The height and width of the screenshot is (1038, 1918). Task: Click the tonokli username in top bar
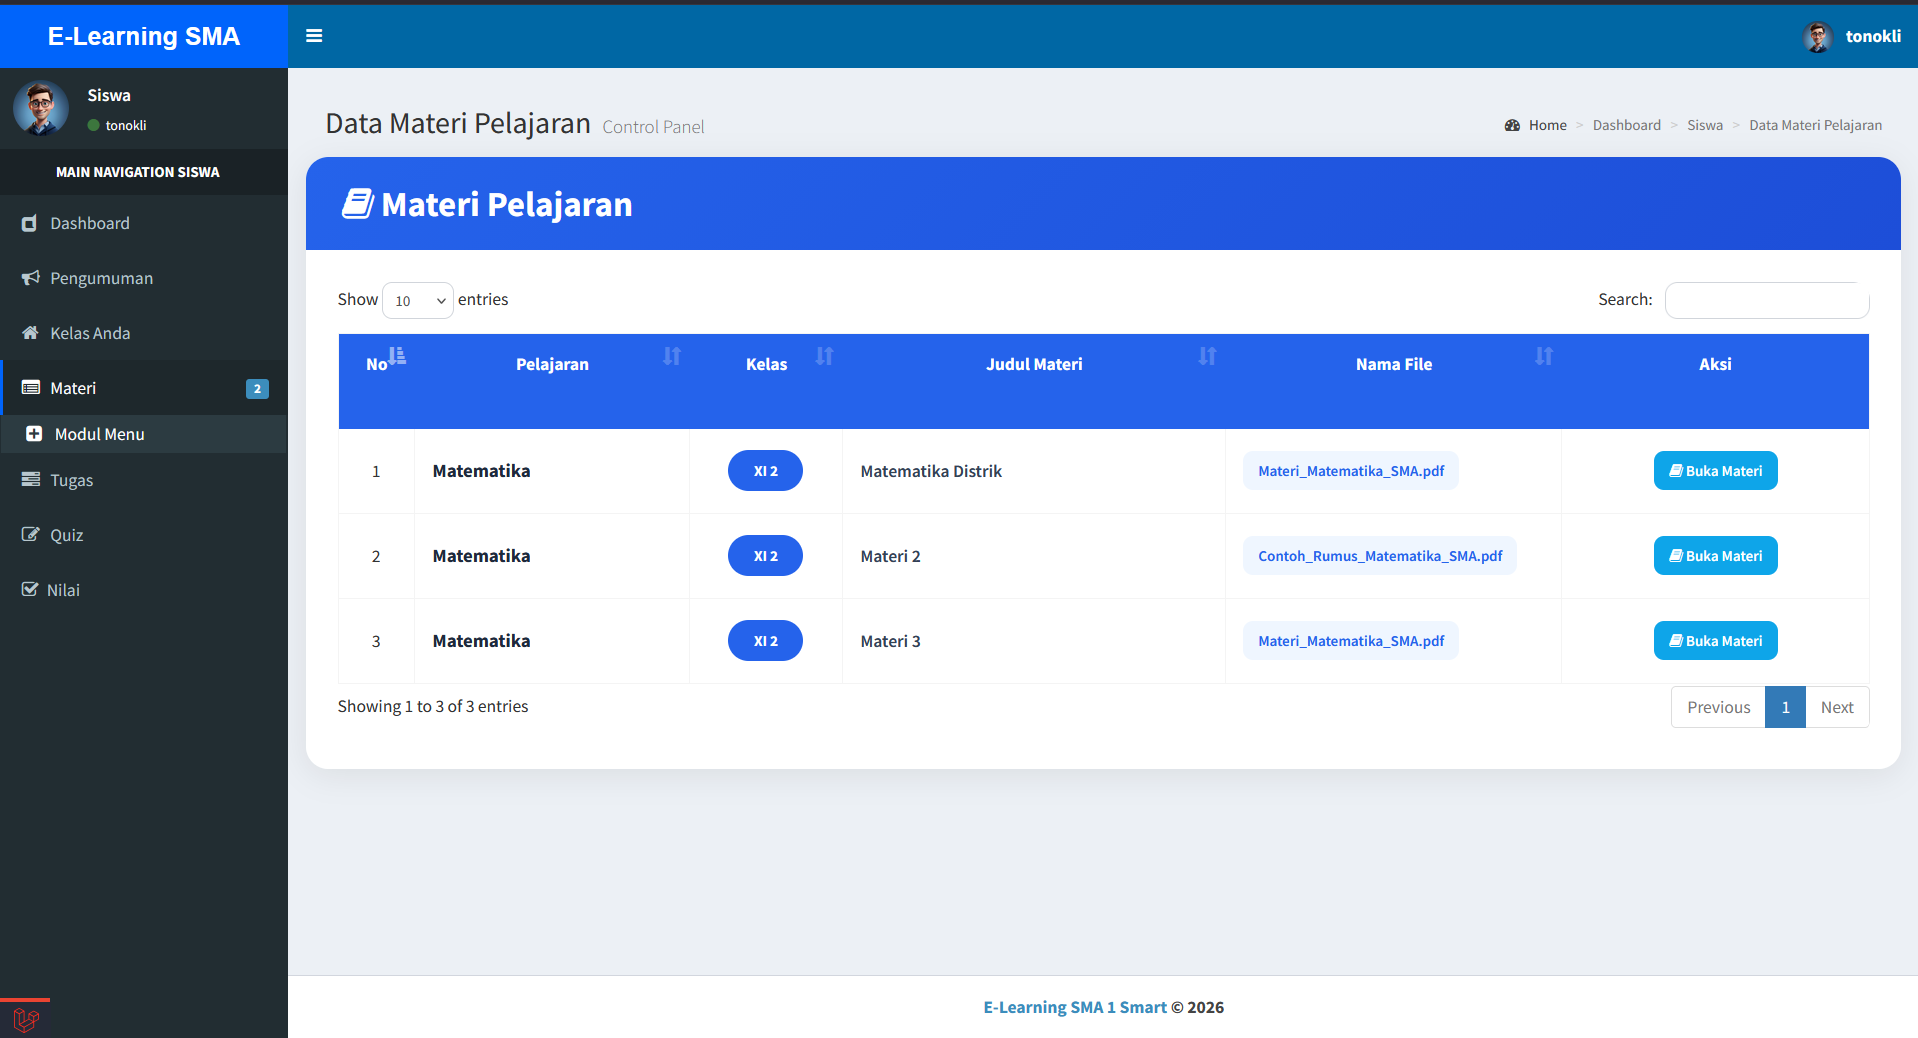pos(1873,36)
